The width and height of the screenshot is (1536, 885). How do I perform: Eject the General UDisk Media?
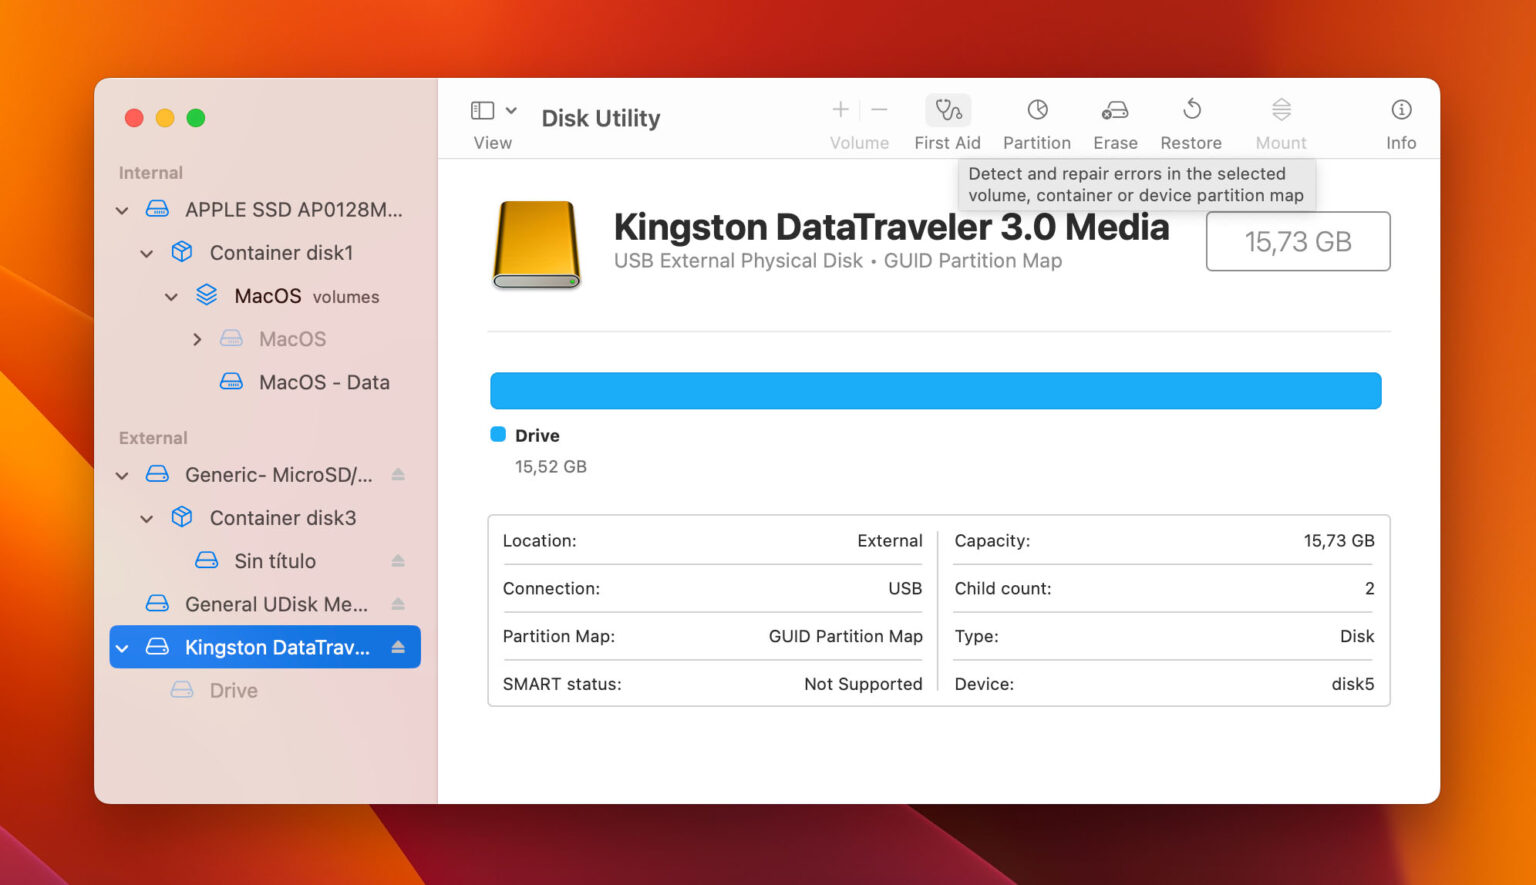(x=399, y=604)
